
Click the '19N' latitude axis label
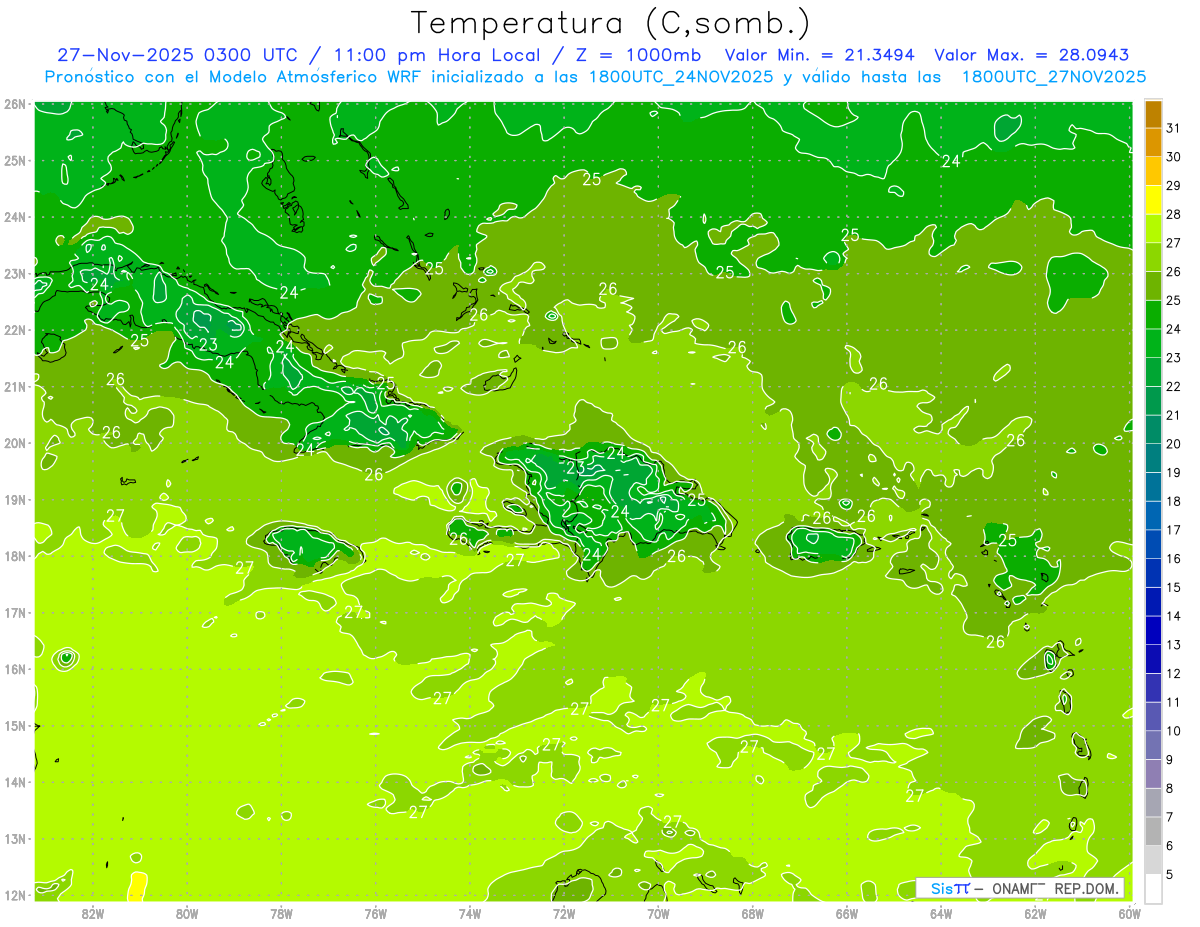coord(15,499)
